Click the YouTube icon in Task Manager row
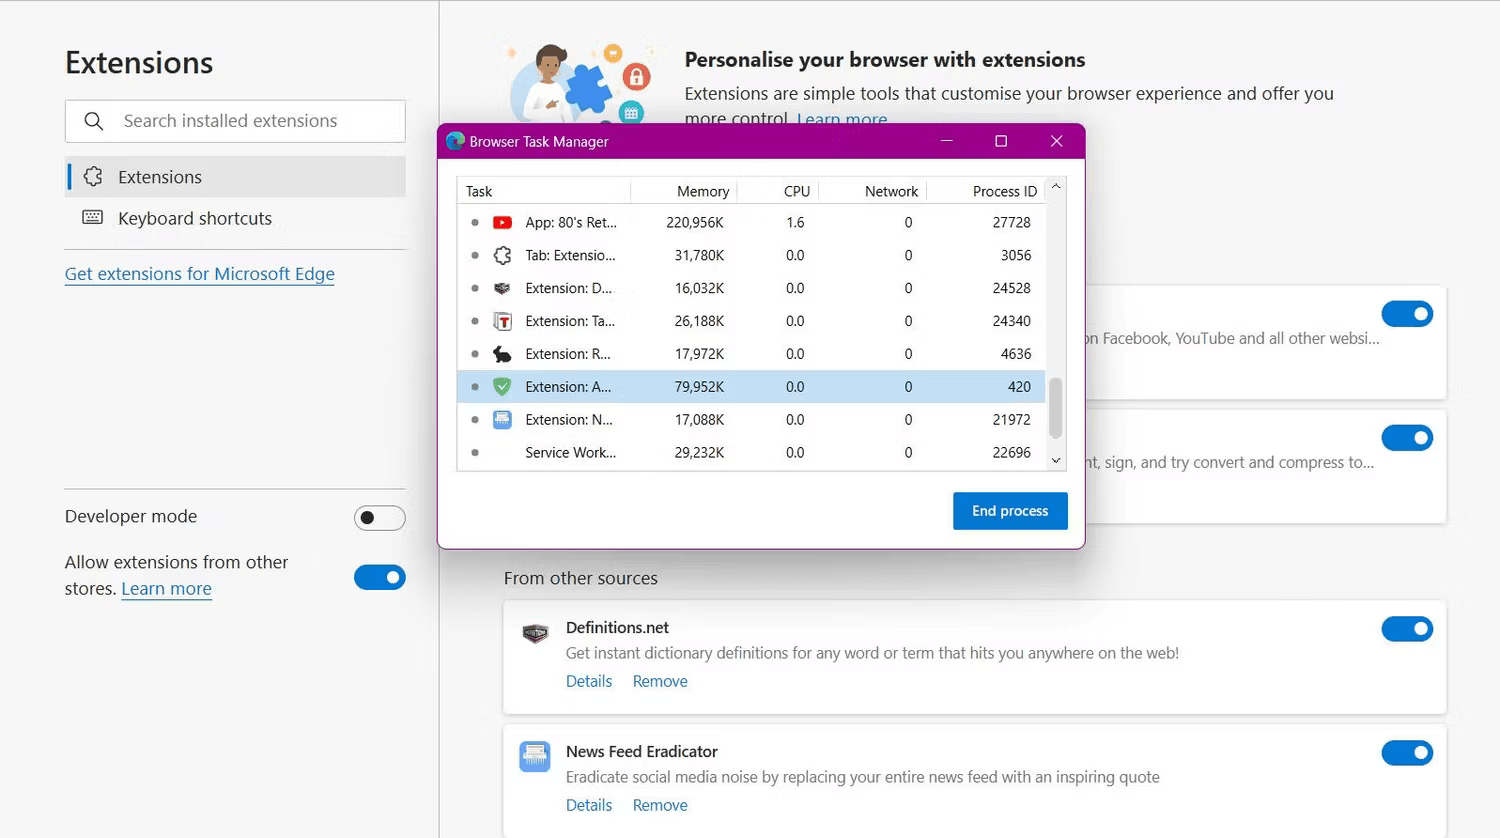1500x838 pixels. 502,222
